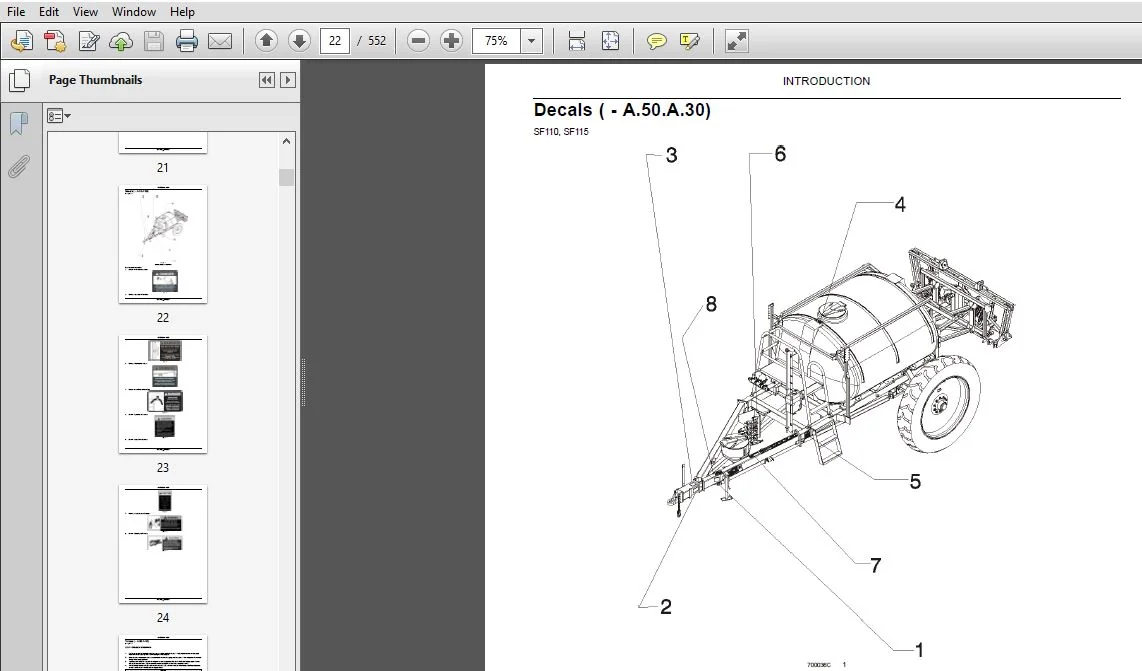
Task: Click the 75% zoom level field
Action: pyautogui.click(x=496, y=41)
